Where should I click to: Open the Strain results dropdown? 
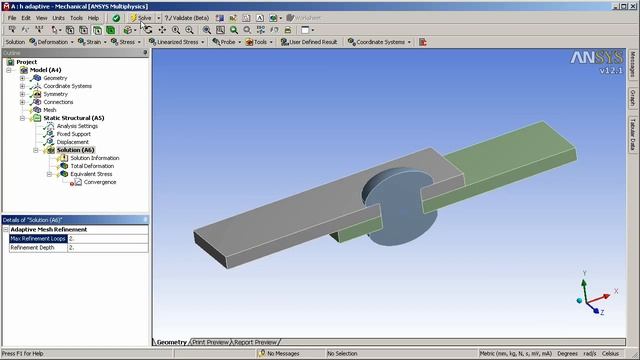coord(105,42)
